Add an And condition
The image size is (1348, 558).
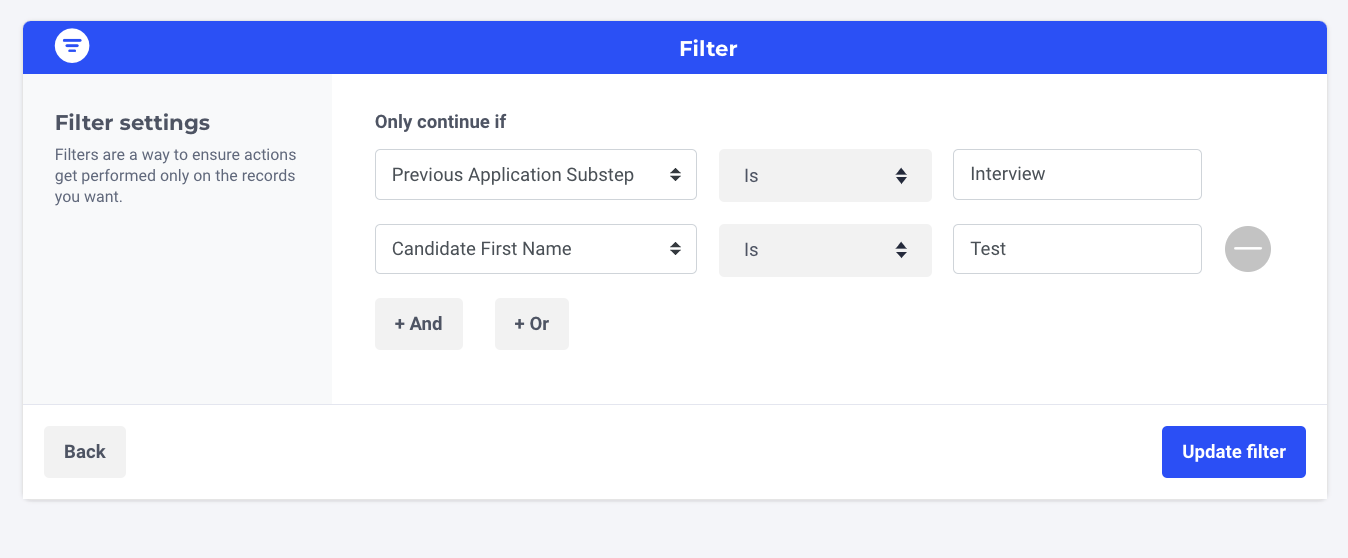tap(418, 324)
